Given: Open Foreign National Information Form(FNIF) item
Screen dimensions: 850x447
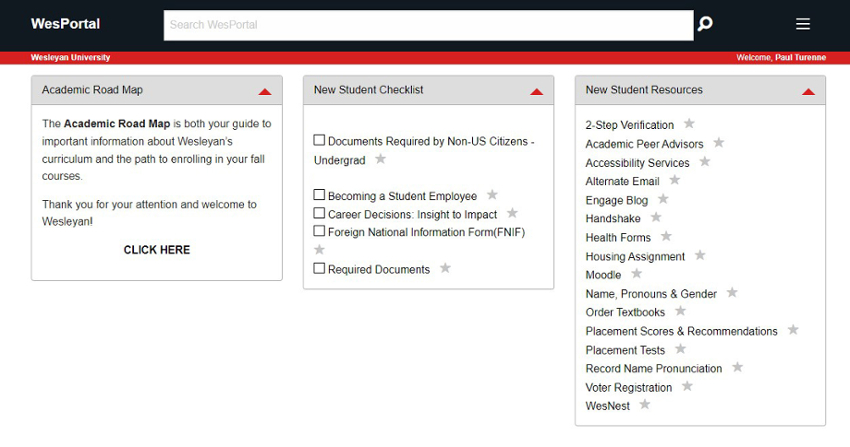Looking at the screenshot, I should pos(427,232).
